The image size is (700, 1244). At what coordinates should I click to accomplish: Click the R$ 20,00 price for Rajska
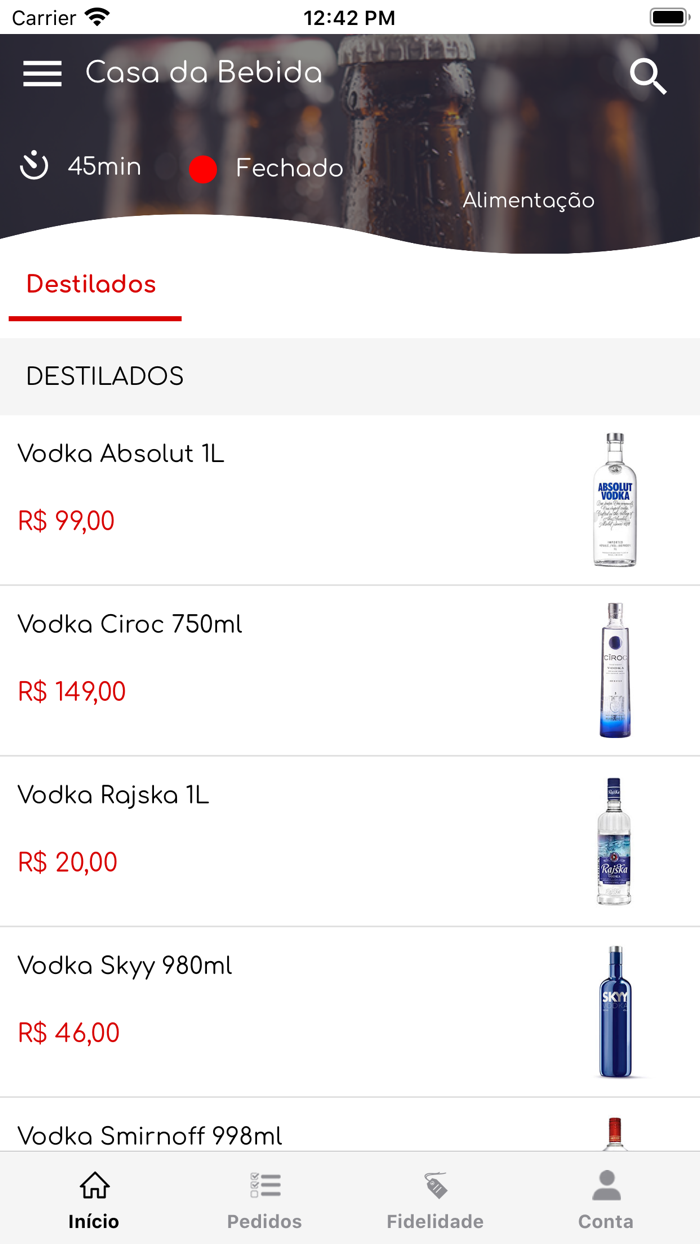point(67,862)
